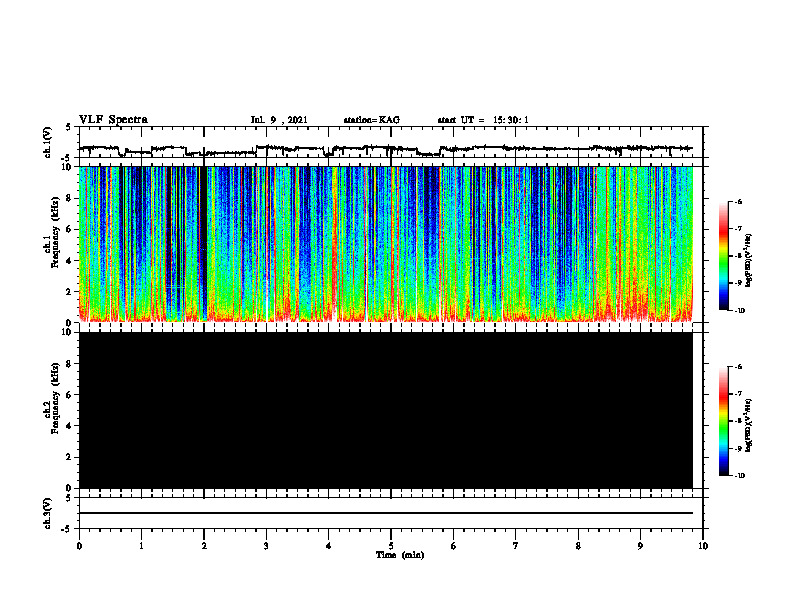This screenshot has width=792, height=612.
Task: Click the "-5" voltage tick on ch.3(V) axis
Action: coord(67,529)
